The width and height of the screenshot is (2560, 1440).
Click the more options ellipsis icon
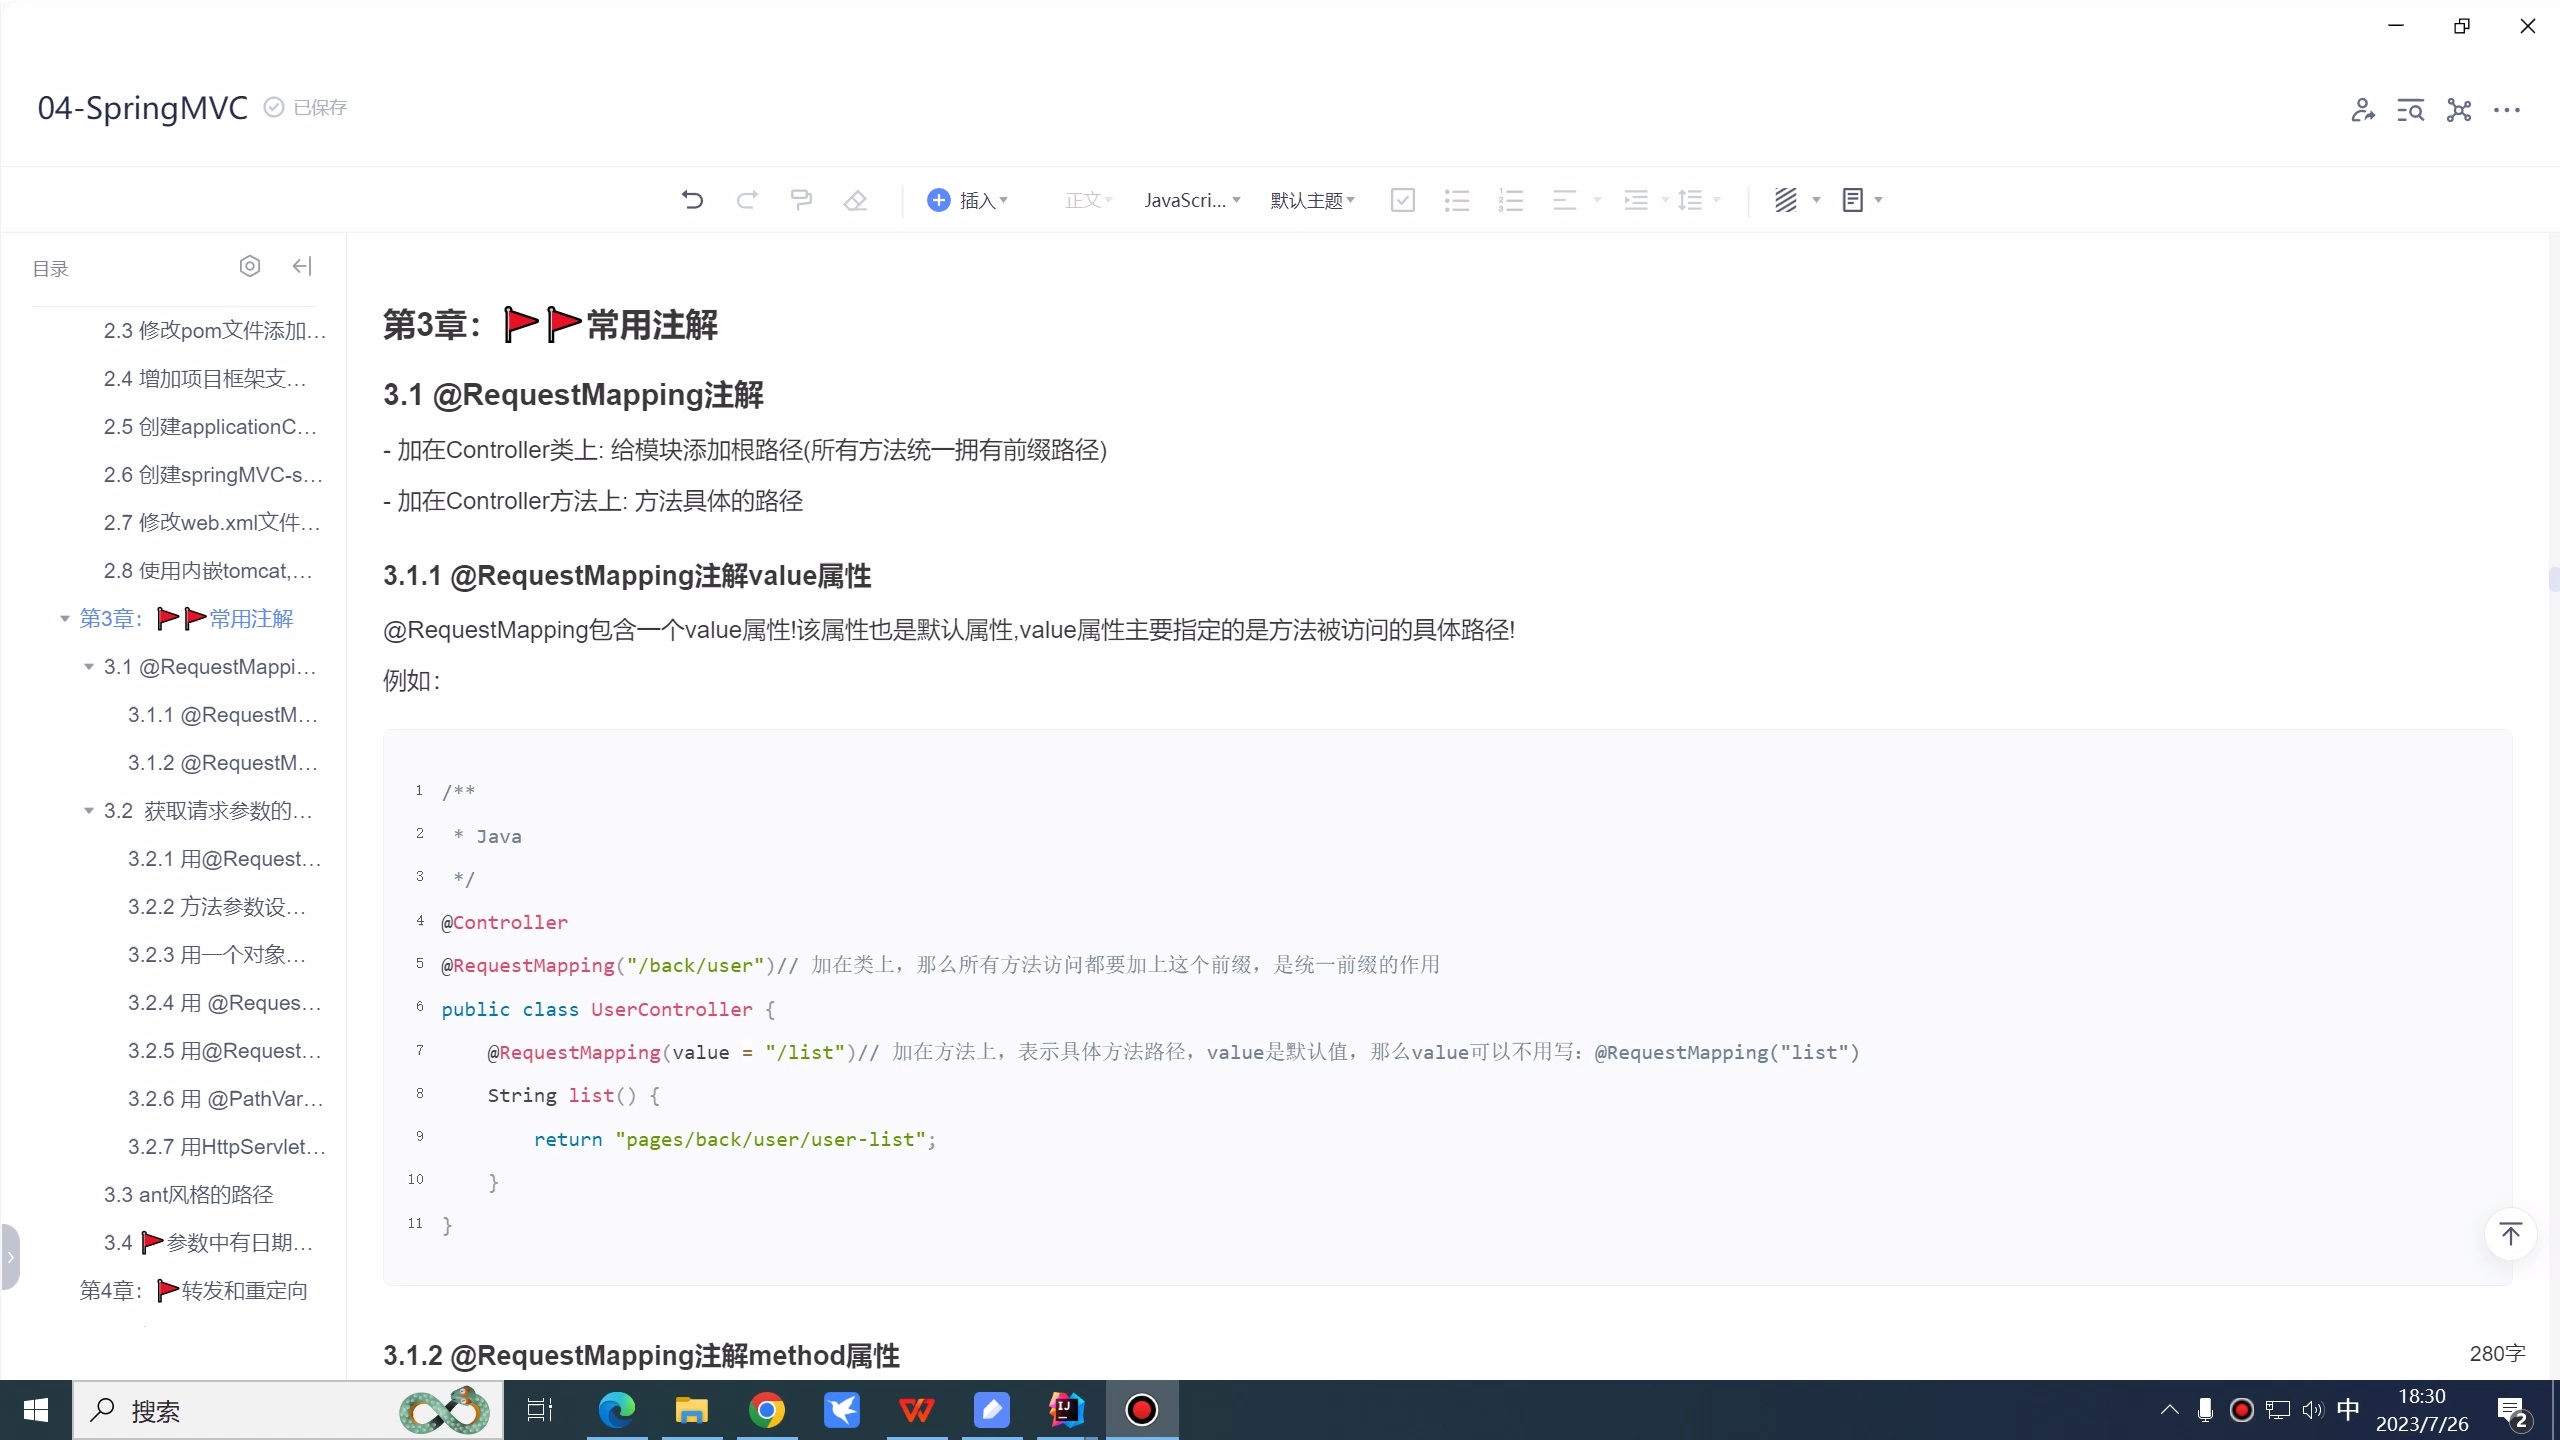pos(2508,110)
